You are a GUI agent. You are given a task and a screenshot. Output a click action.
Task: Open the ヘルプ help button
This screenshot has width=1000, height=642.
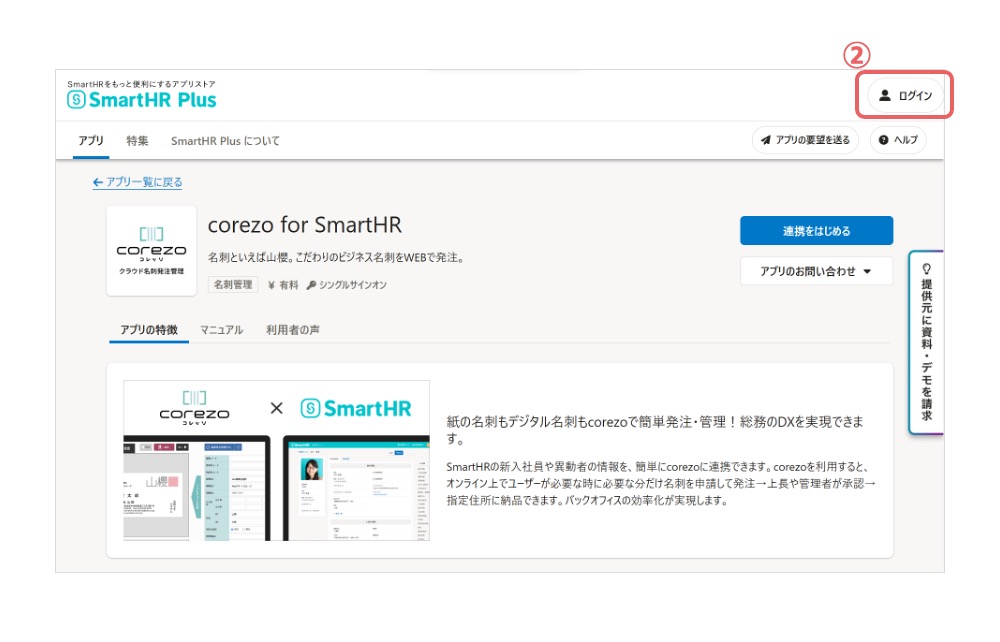tap(898, 140)
